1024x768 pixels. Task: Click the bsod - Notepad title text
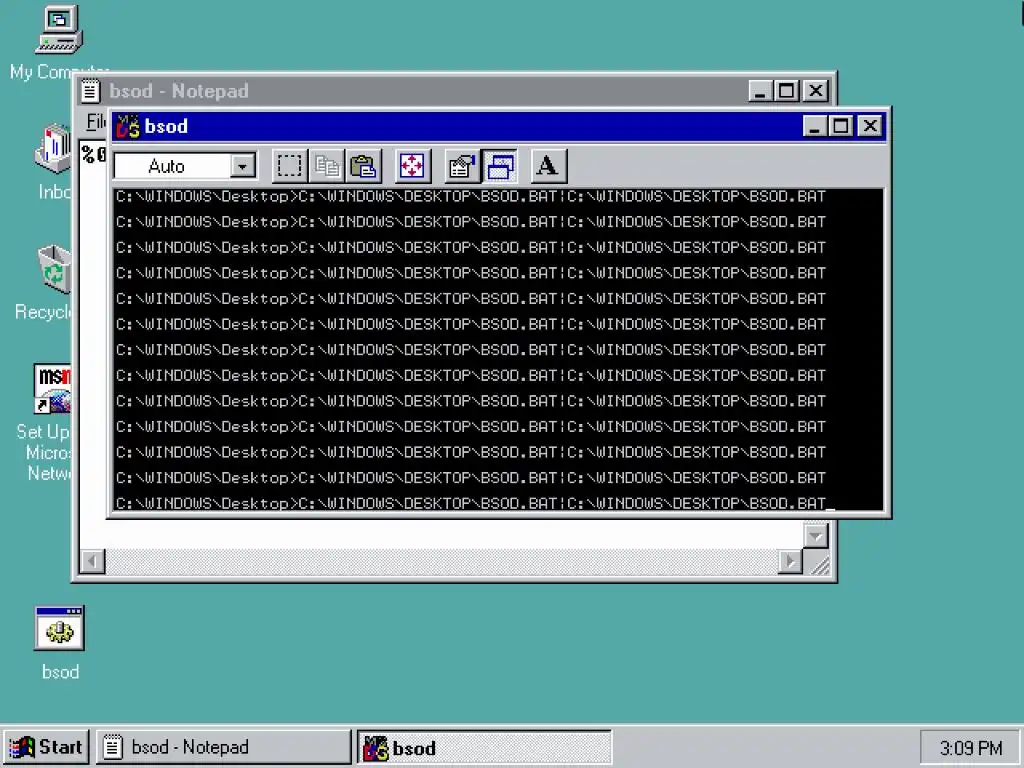179,91
